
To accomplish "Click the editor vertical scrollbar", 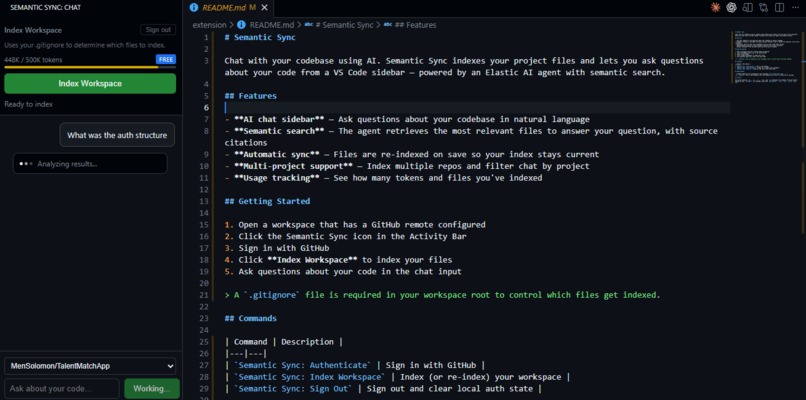I will (x=803, y=216).
